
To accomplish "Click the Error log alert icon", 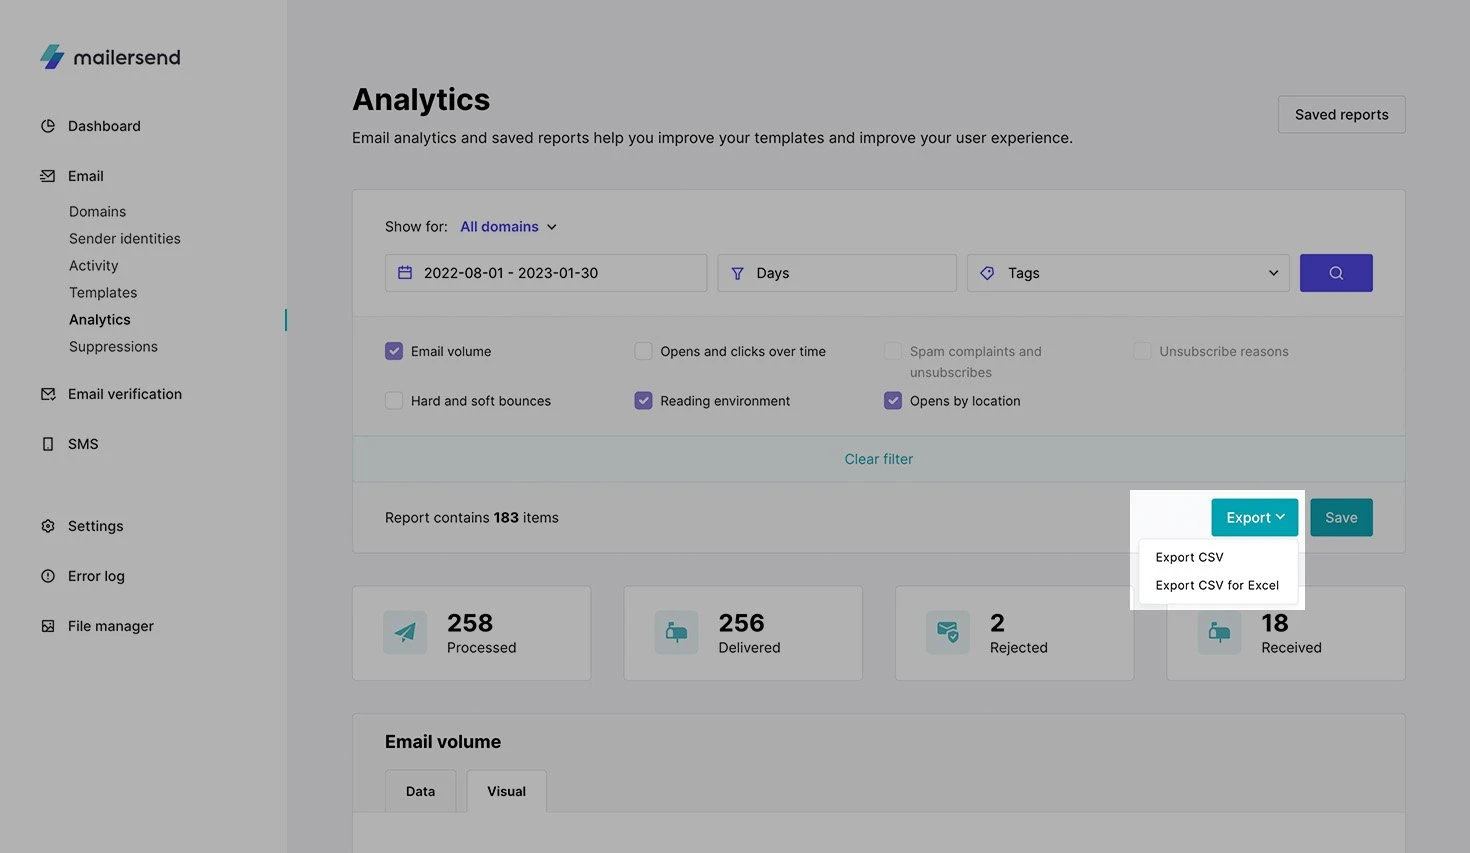I will [48, 576].
